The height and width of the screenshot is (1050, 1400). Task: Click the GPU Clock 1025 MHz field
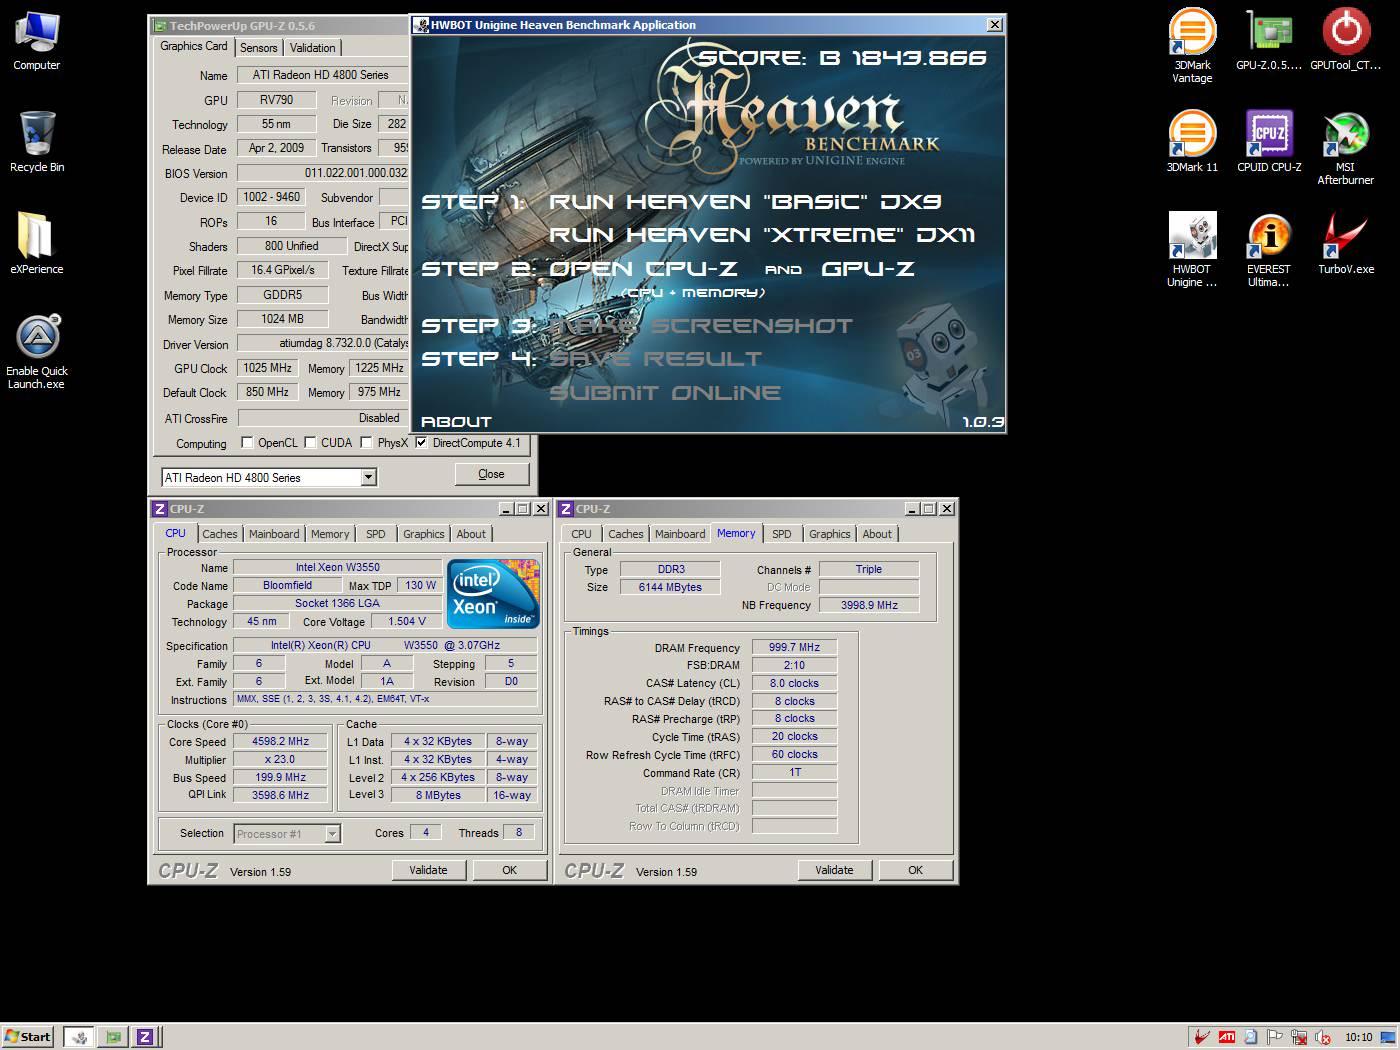point(267,368)
